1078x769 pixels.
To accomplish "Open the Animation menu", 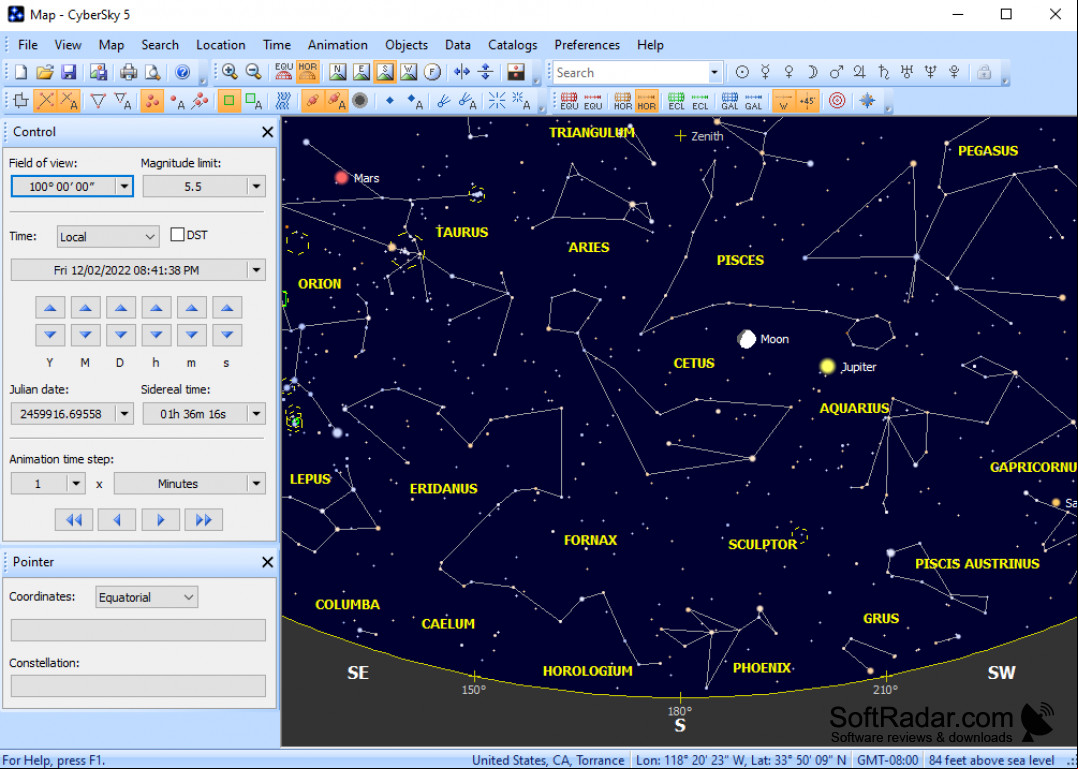I will (338, 45).
